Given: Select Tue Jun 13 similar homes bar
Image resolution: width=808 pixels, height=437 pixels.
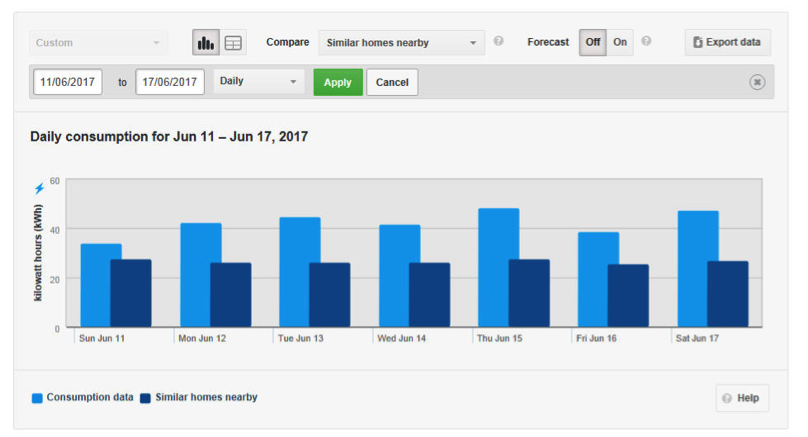Looking at the screenshot, I should tap(330, 295).
